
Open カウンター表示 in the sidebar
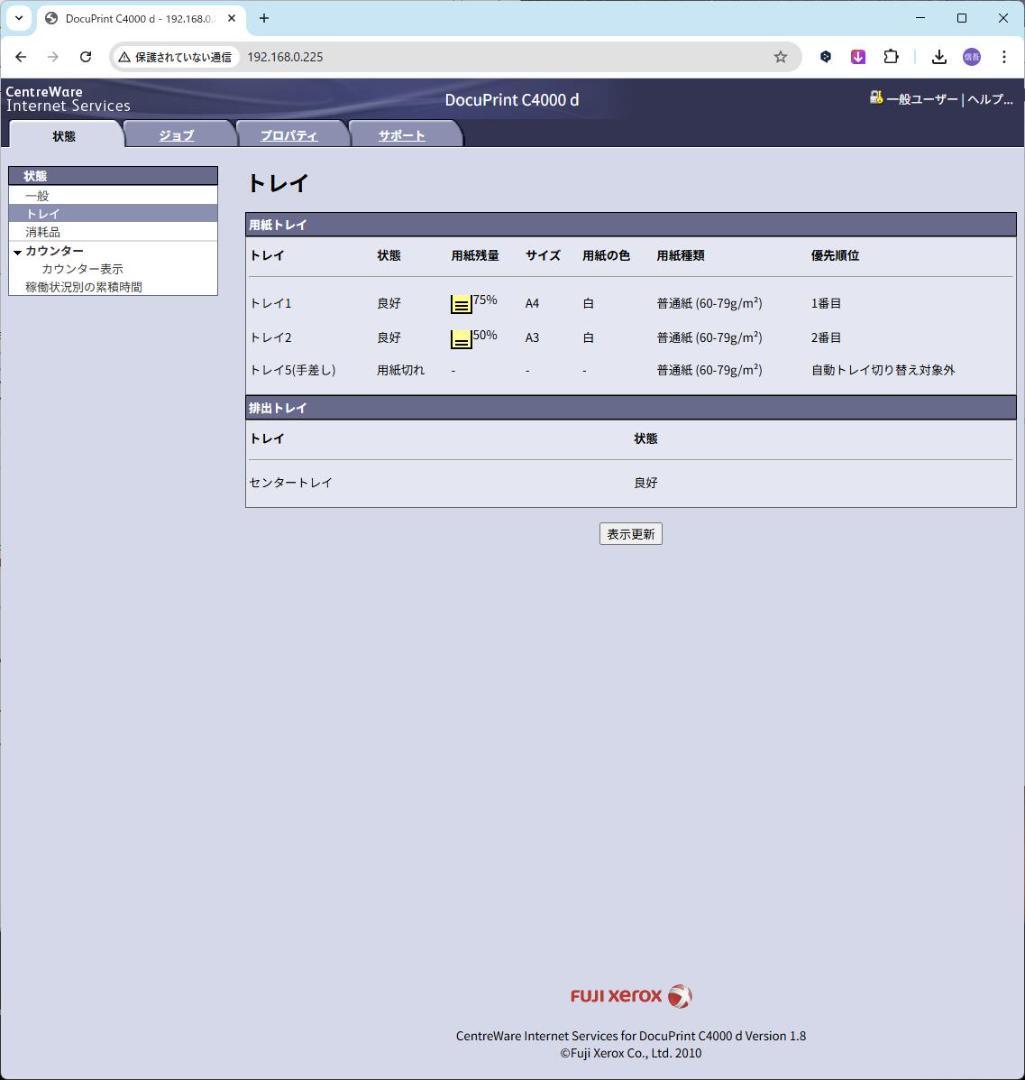[82, 269]
